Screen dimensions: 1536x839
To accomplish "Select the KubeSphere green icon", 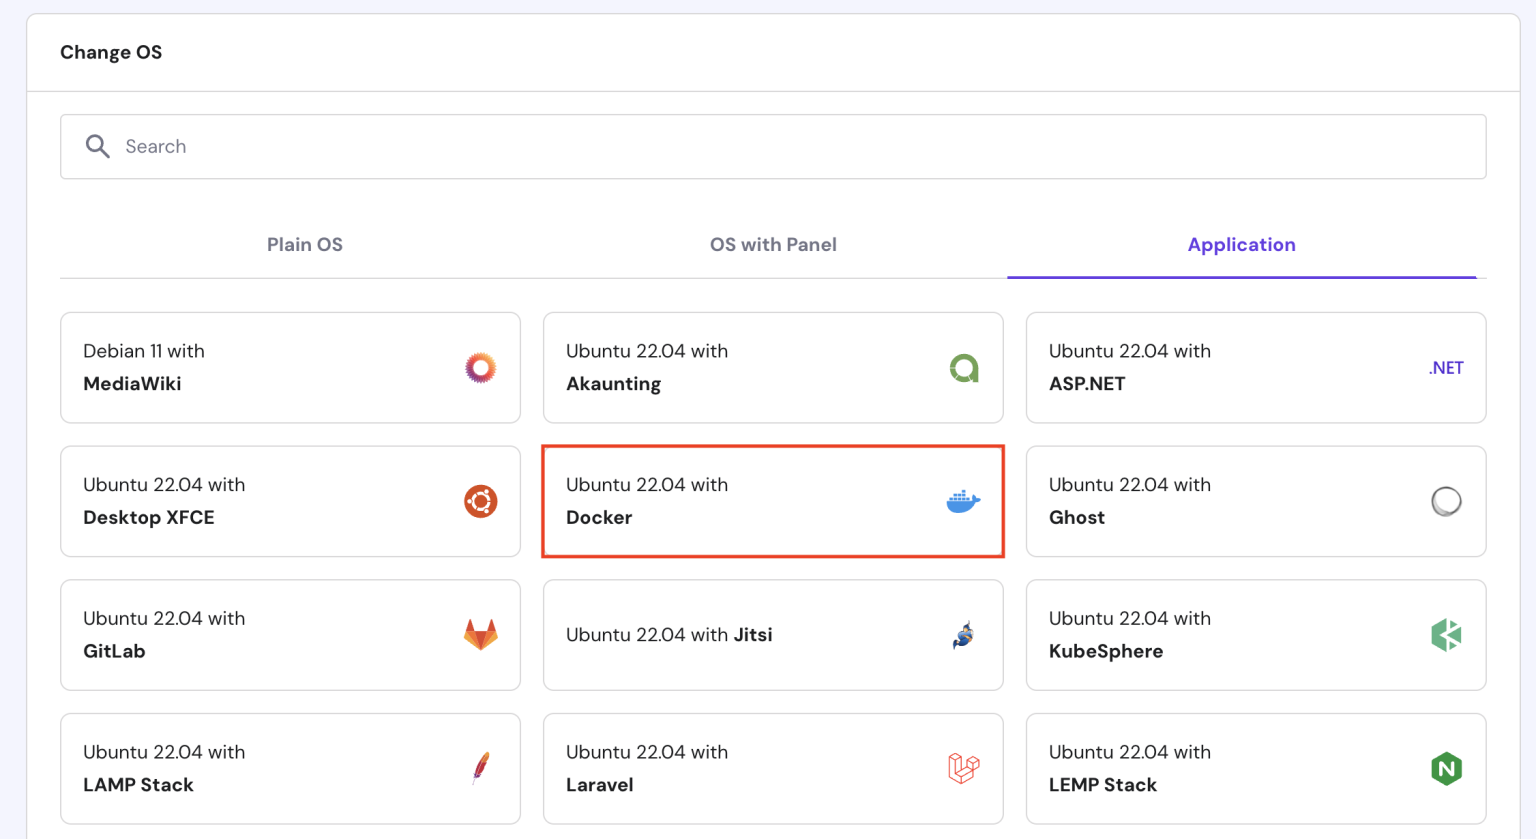I will [x=1447, y=634].
